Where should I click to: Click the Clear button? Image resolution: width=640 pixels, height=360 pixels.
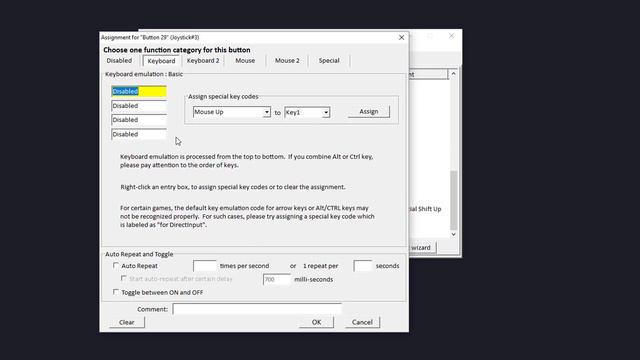point(127,322)
